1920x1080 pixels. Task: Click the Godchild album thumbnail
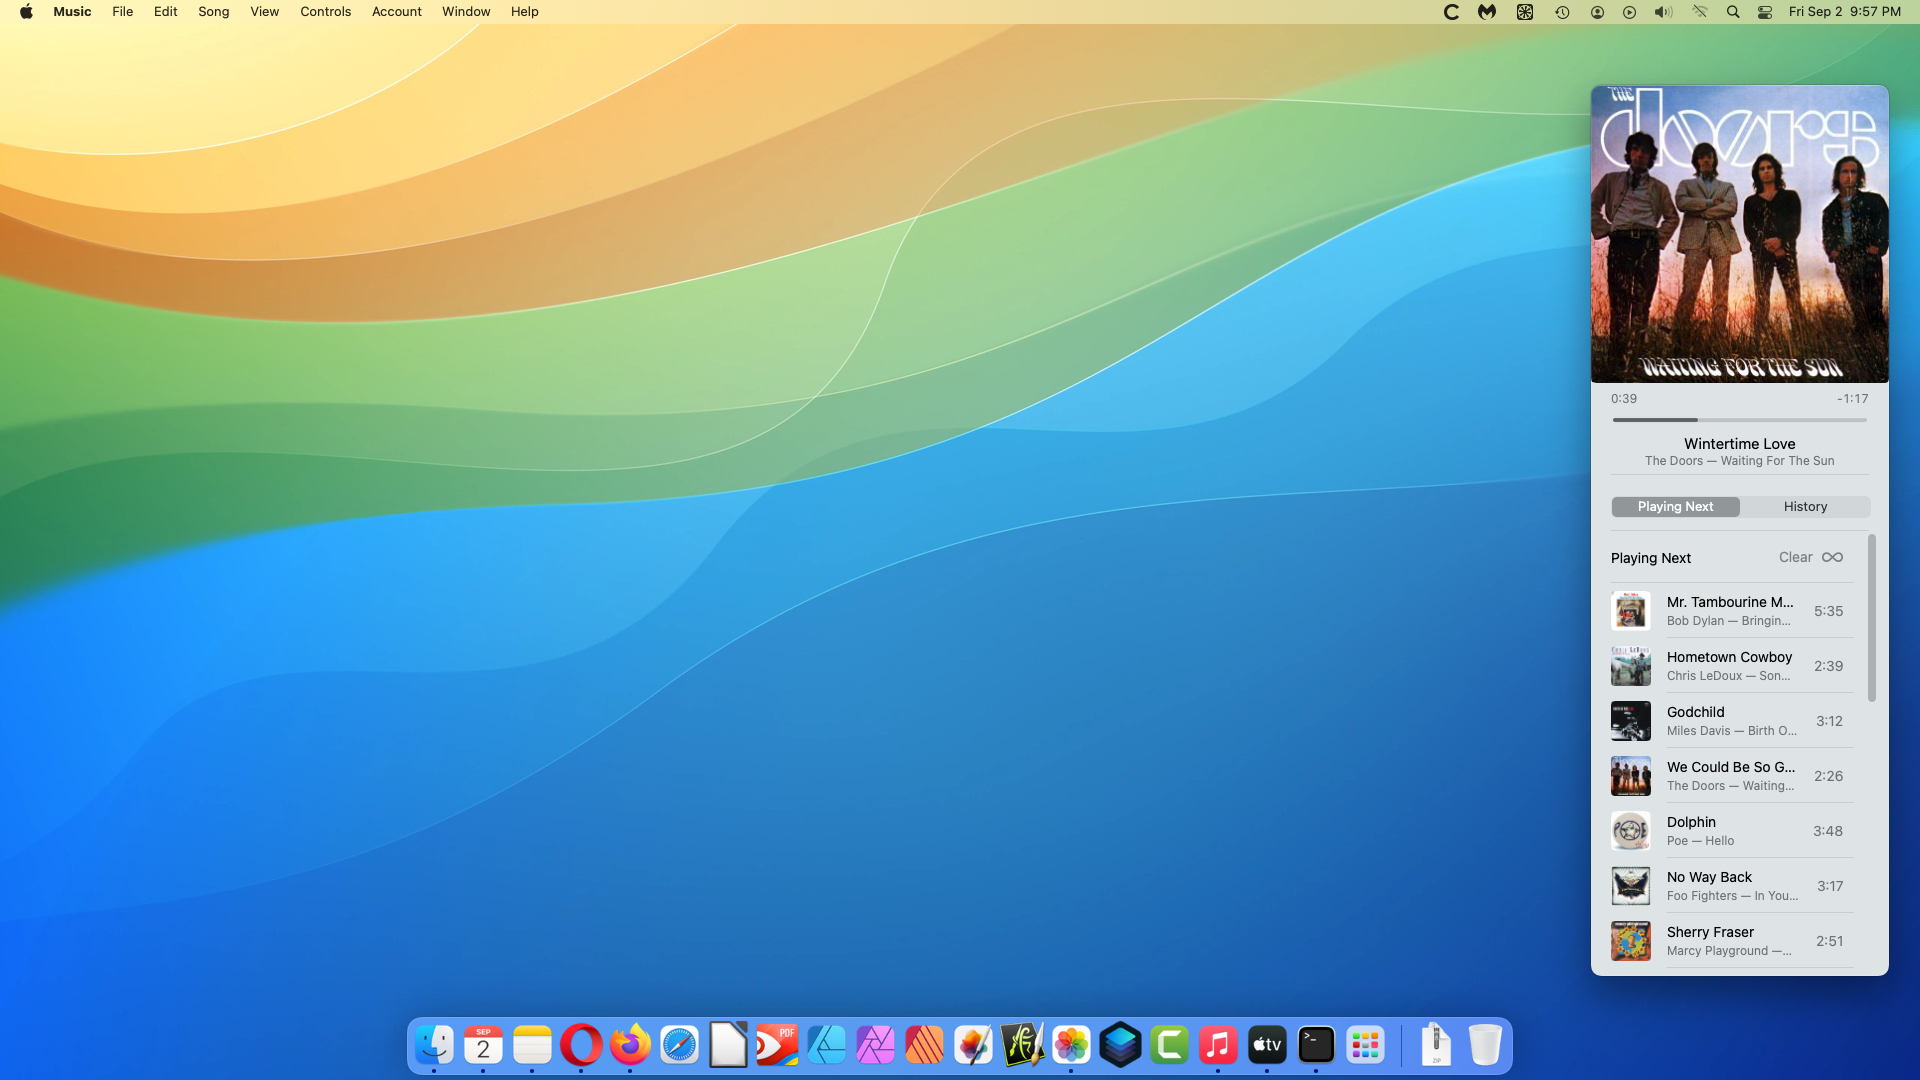click(x=1630, y=721)
